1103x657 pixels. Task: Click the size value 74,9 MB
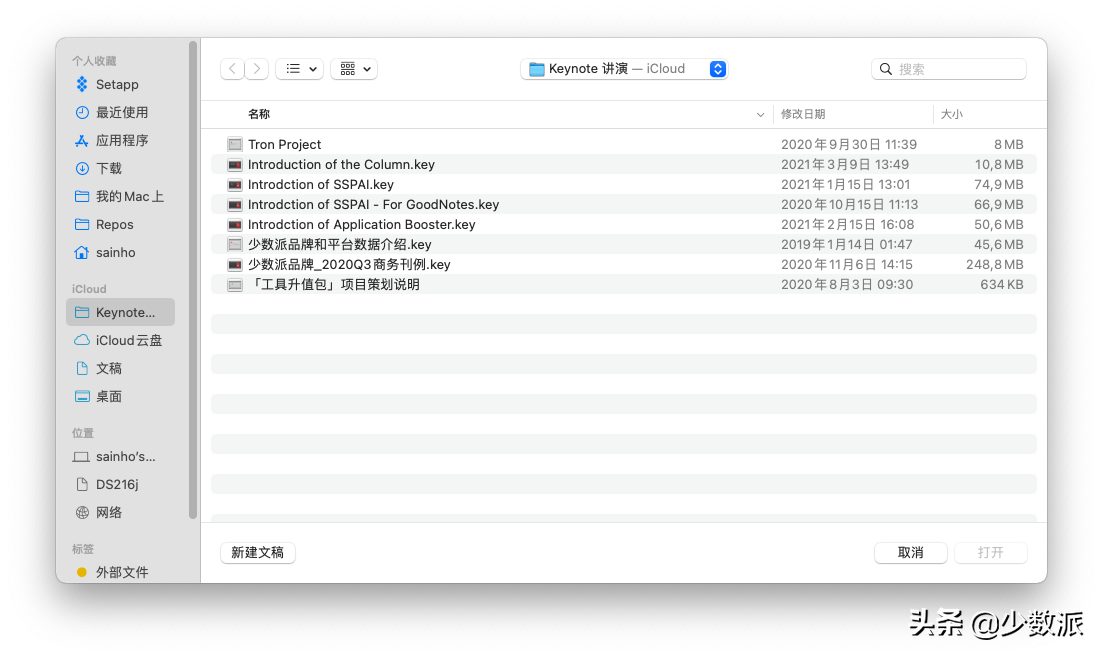tap(999, 185)
